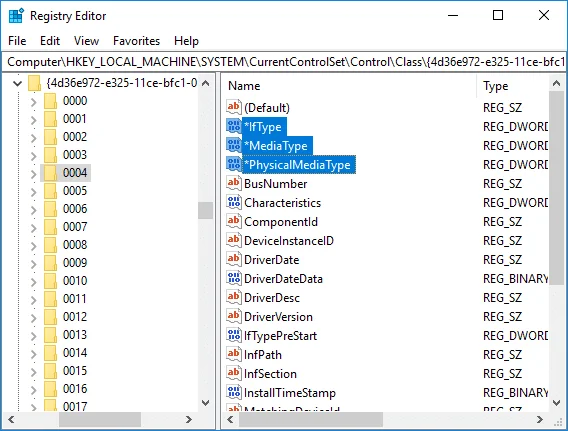Select the InfPath value name

click(263, 355)
